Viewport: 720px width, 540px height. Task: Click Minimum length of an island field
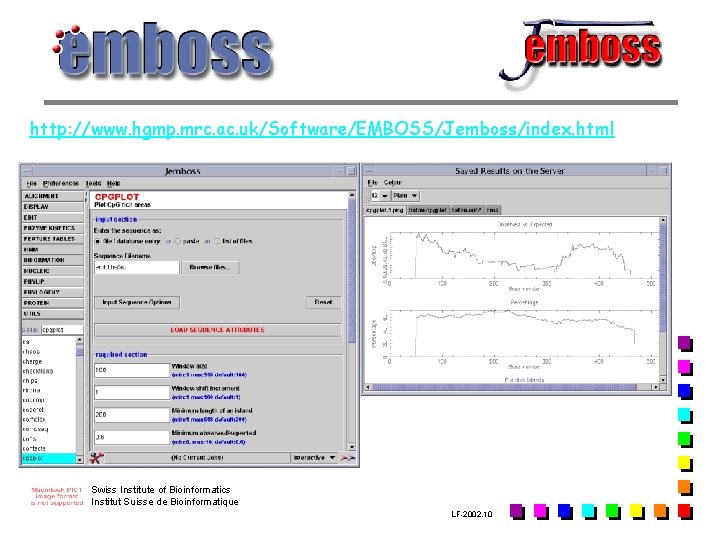(x=132, y=415)
